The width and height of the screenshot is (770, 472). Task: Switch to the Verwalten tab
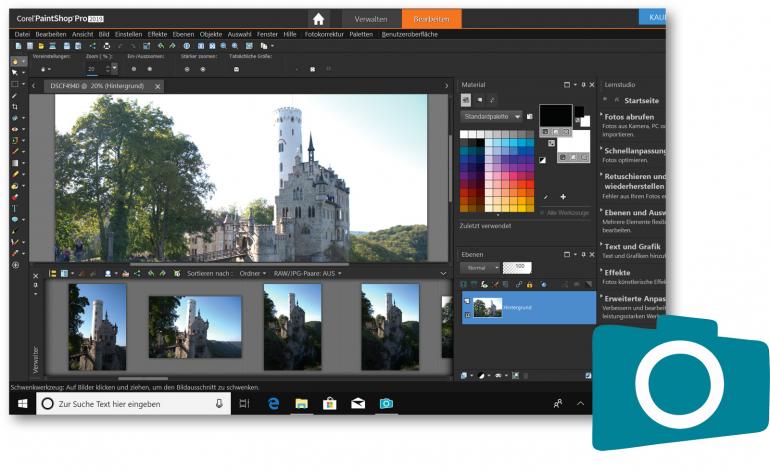pyautogui.click(x=371, y=19)
